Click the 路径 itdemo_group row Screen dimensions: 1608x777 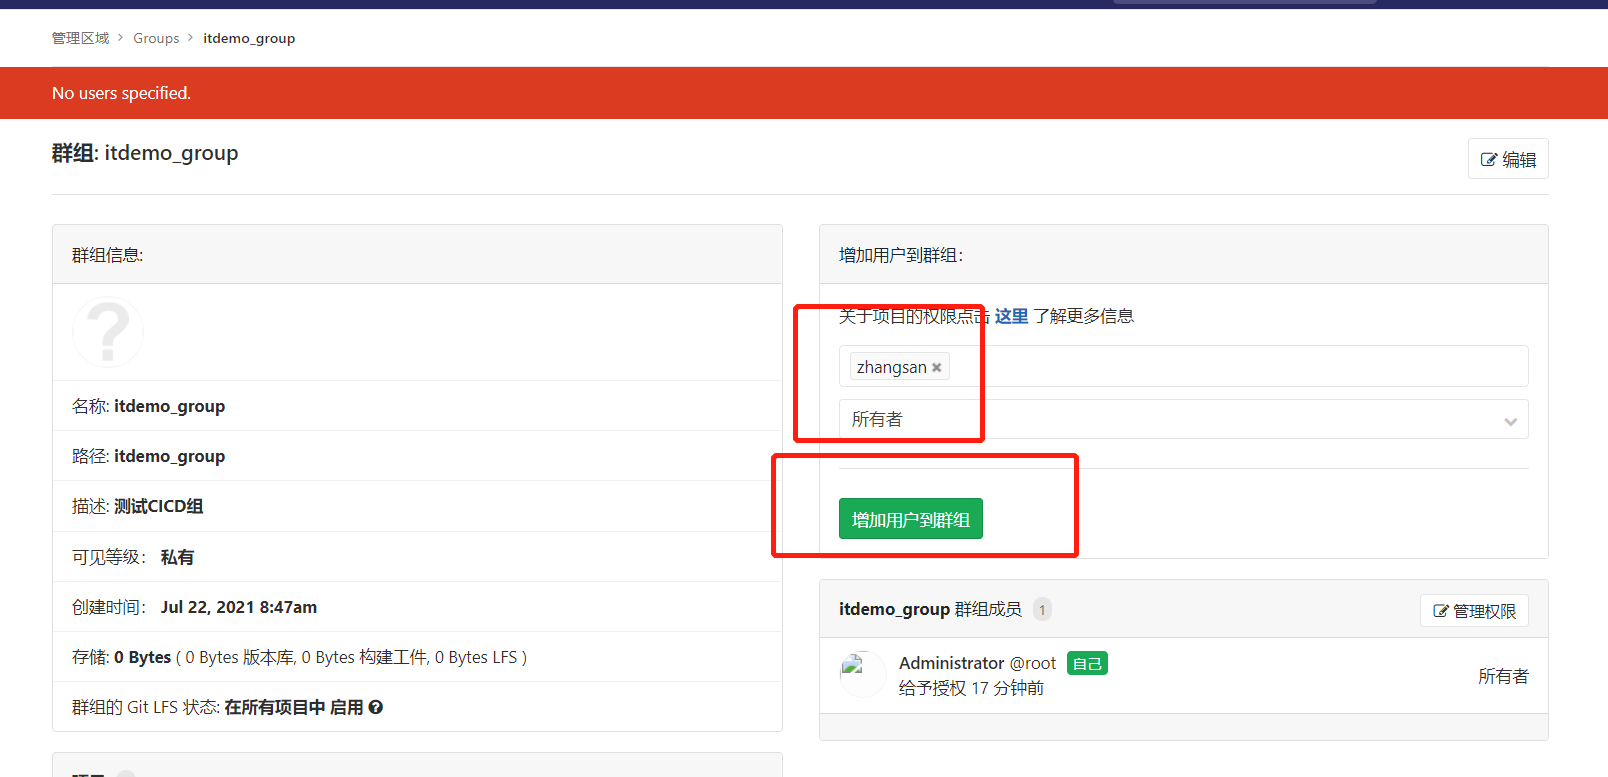tap(417, 456)
